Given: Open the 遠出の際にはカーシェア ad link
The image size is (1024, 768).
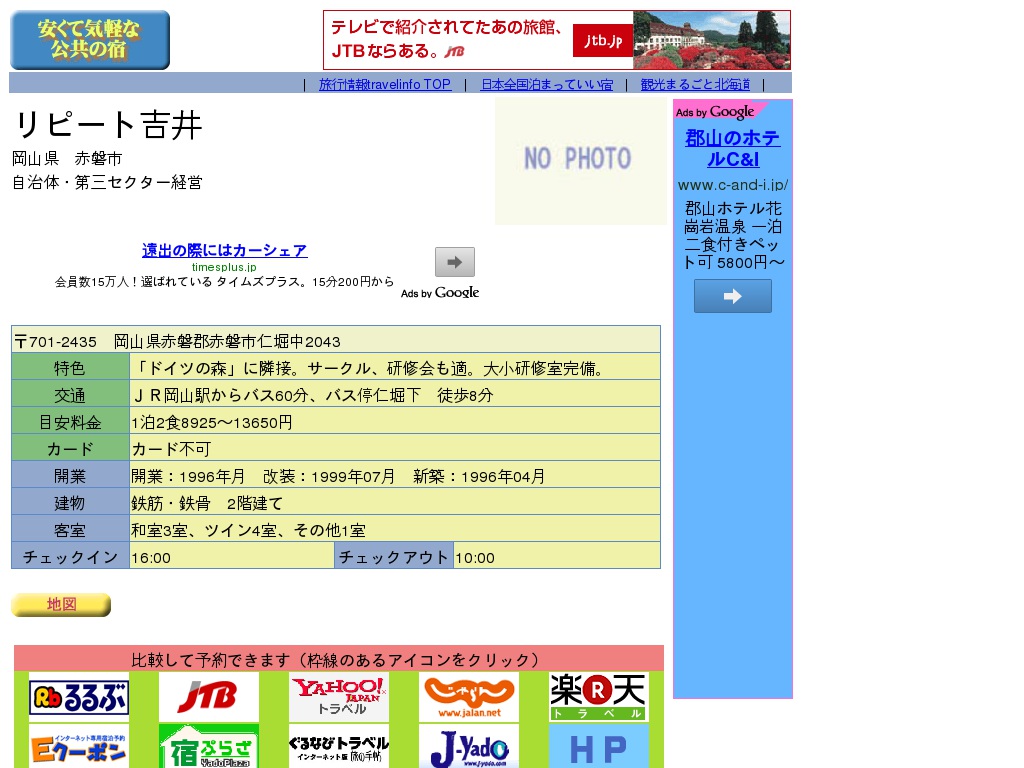Looking at the screenshot, I should coord(225,250).
